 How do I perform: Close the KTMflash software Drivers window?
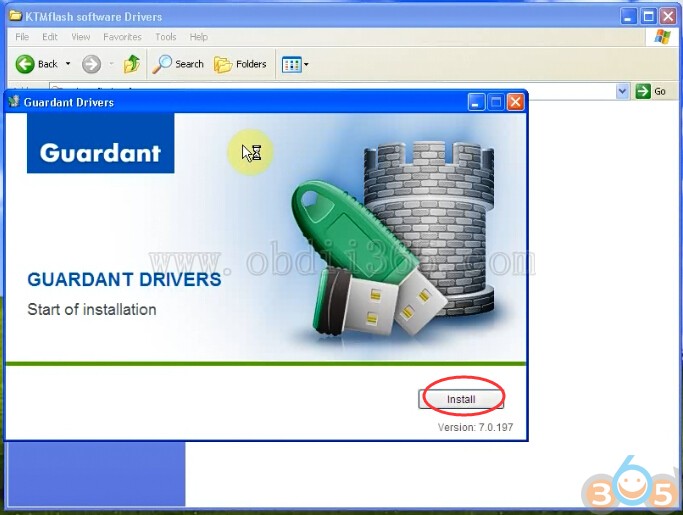[x=668, y=17]
